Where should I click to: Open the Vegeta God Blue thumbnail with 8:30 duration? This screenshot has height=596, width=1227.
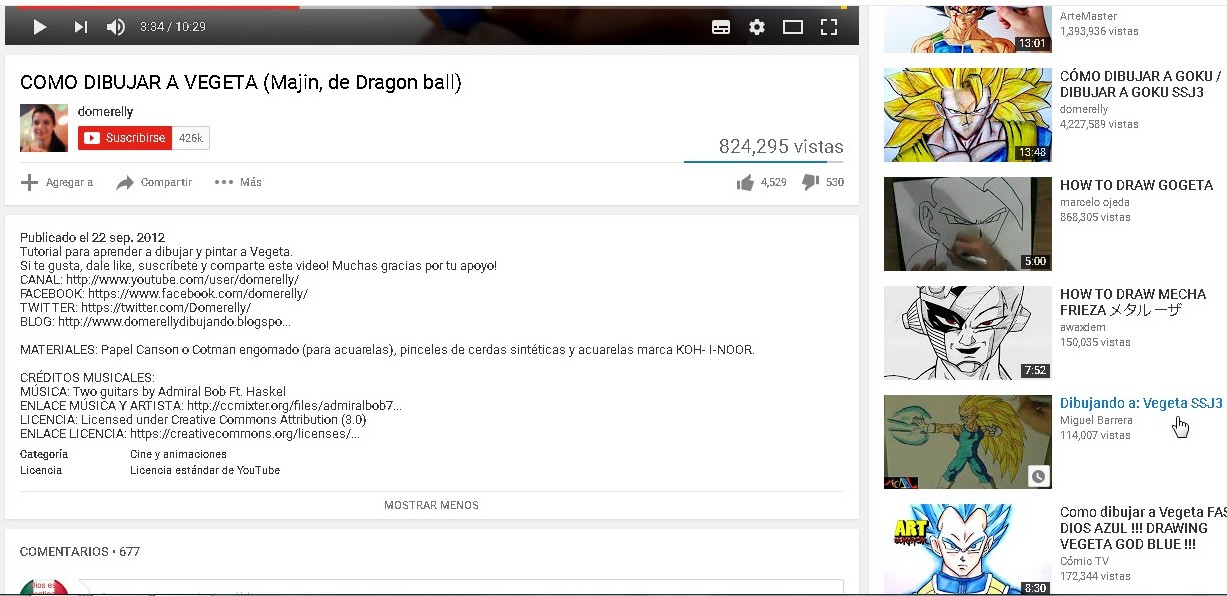(968, 549)
